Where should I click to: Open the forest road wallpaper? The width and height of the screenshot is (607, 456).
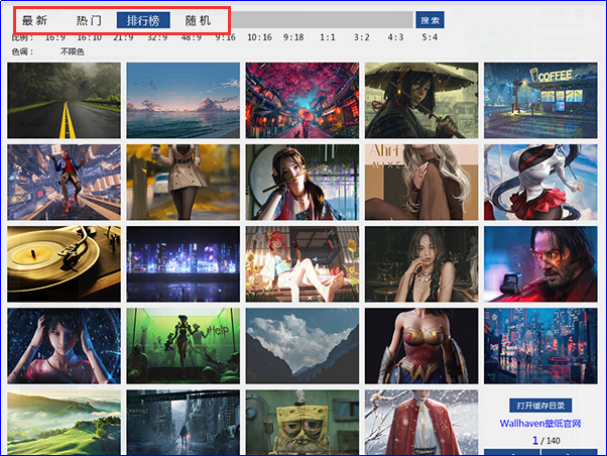click(x=64, y=100)
